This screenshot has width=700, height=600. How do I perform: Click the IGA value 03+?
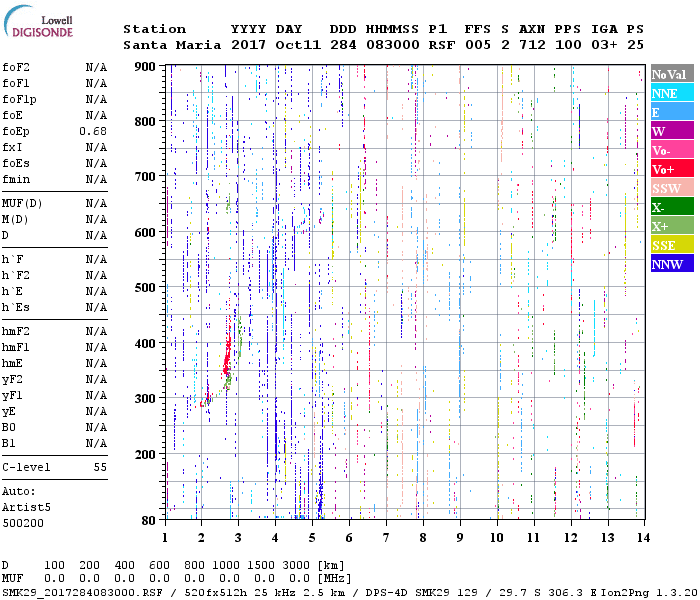[x=604, y=45]
